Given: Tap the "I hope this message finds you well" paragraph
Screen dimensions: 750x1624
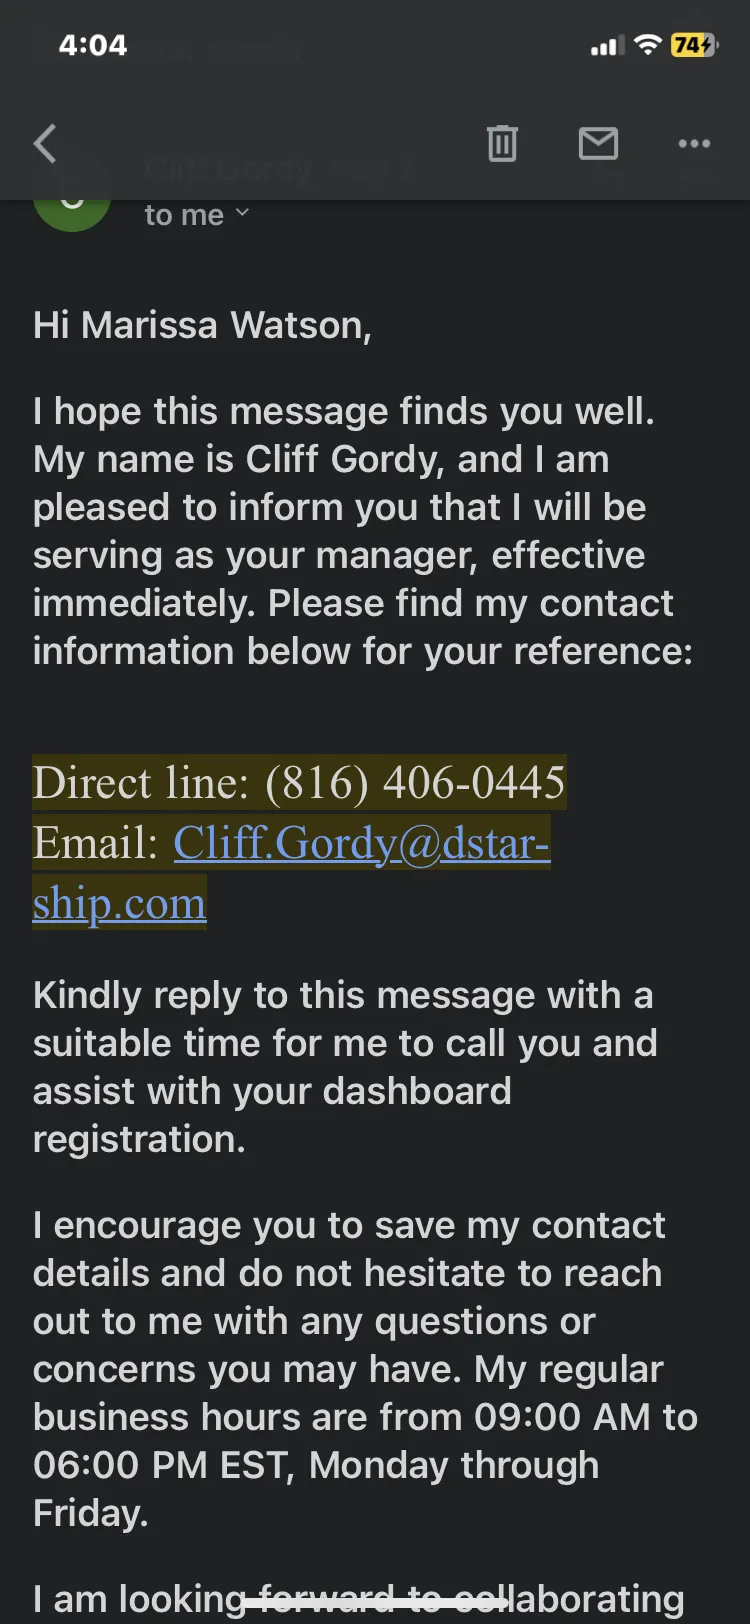Looking at the screenshot, I should [363, 531].
